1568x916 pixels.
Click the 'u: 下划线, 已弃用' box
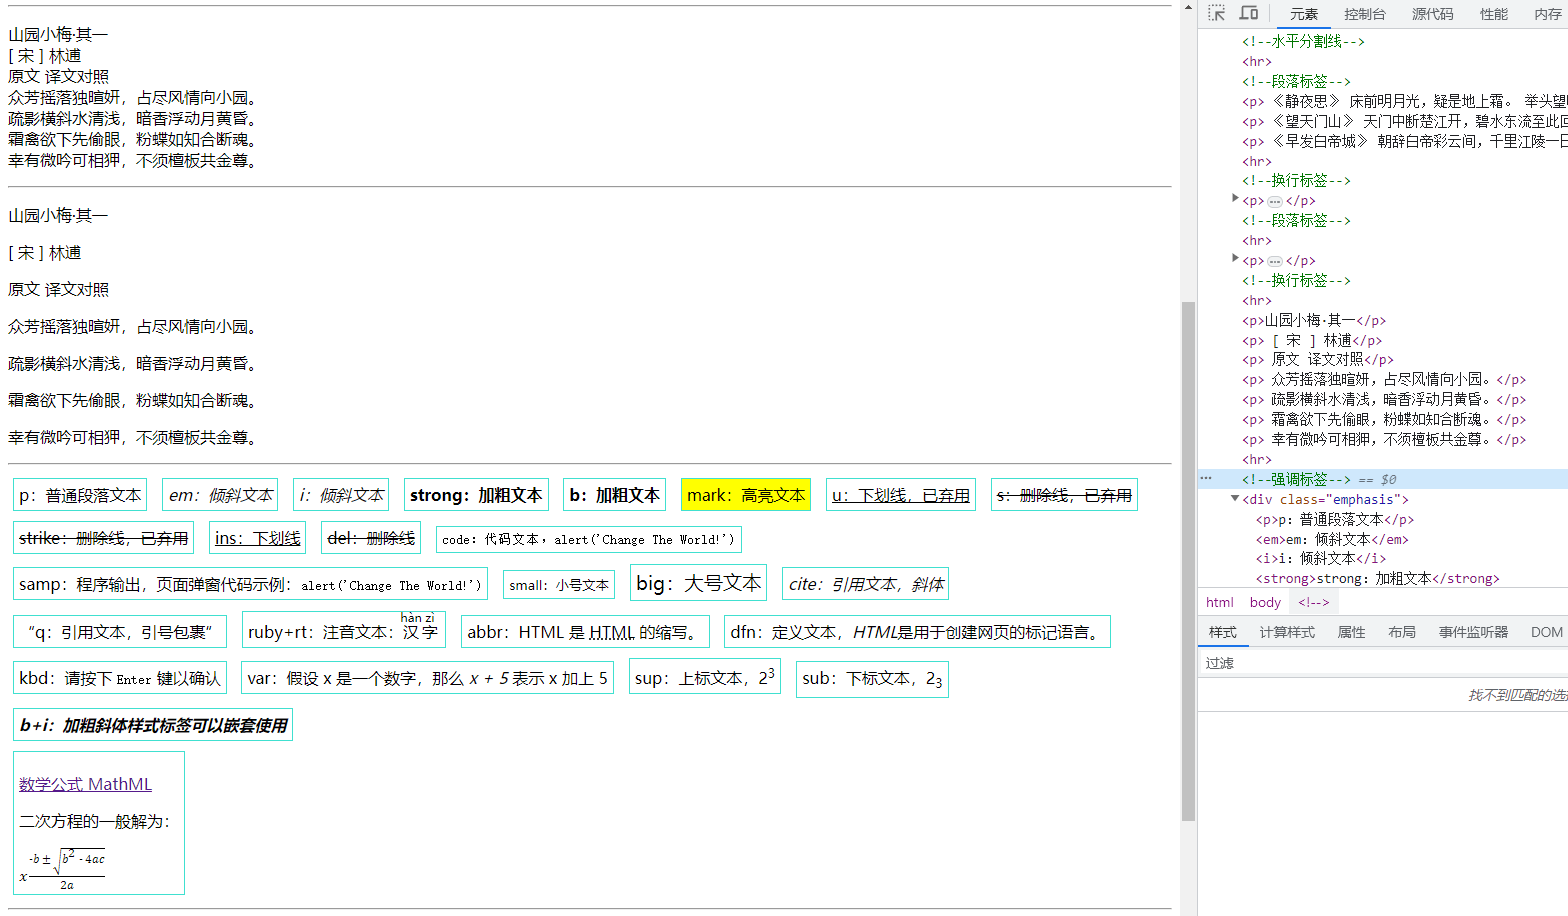coord(901,495)
